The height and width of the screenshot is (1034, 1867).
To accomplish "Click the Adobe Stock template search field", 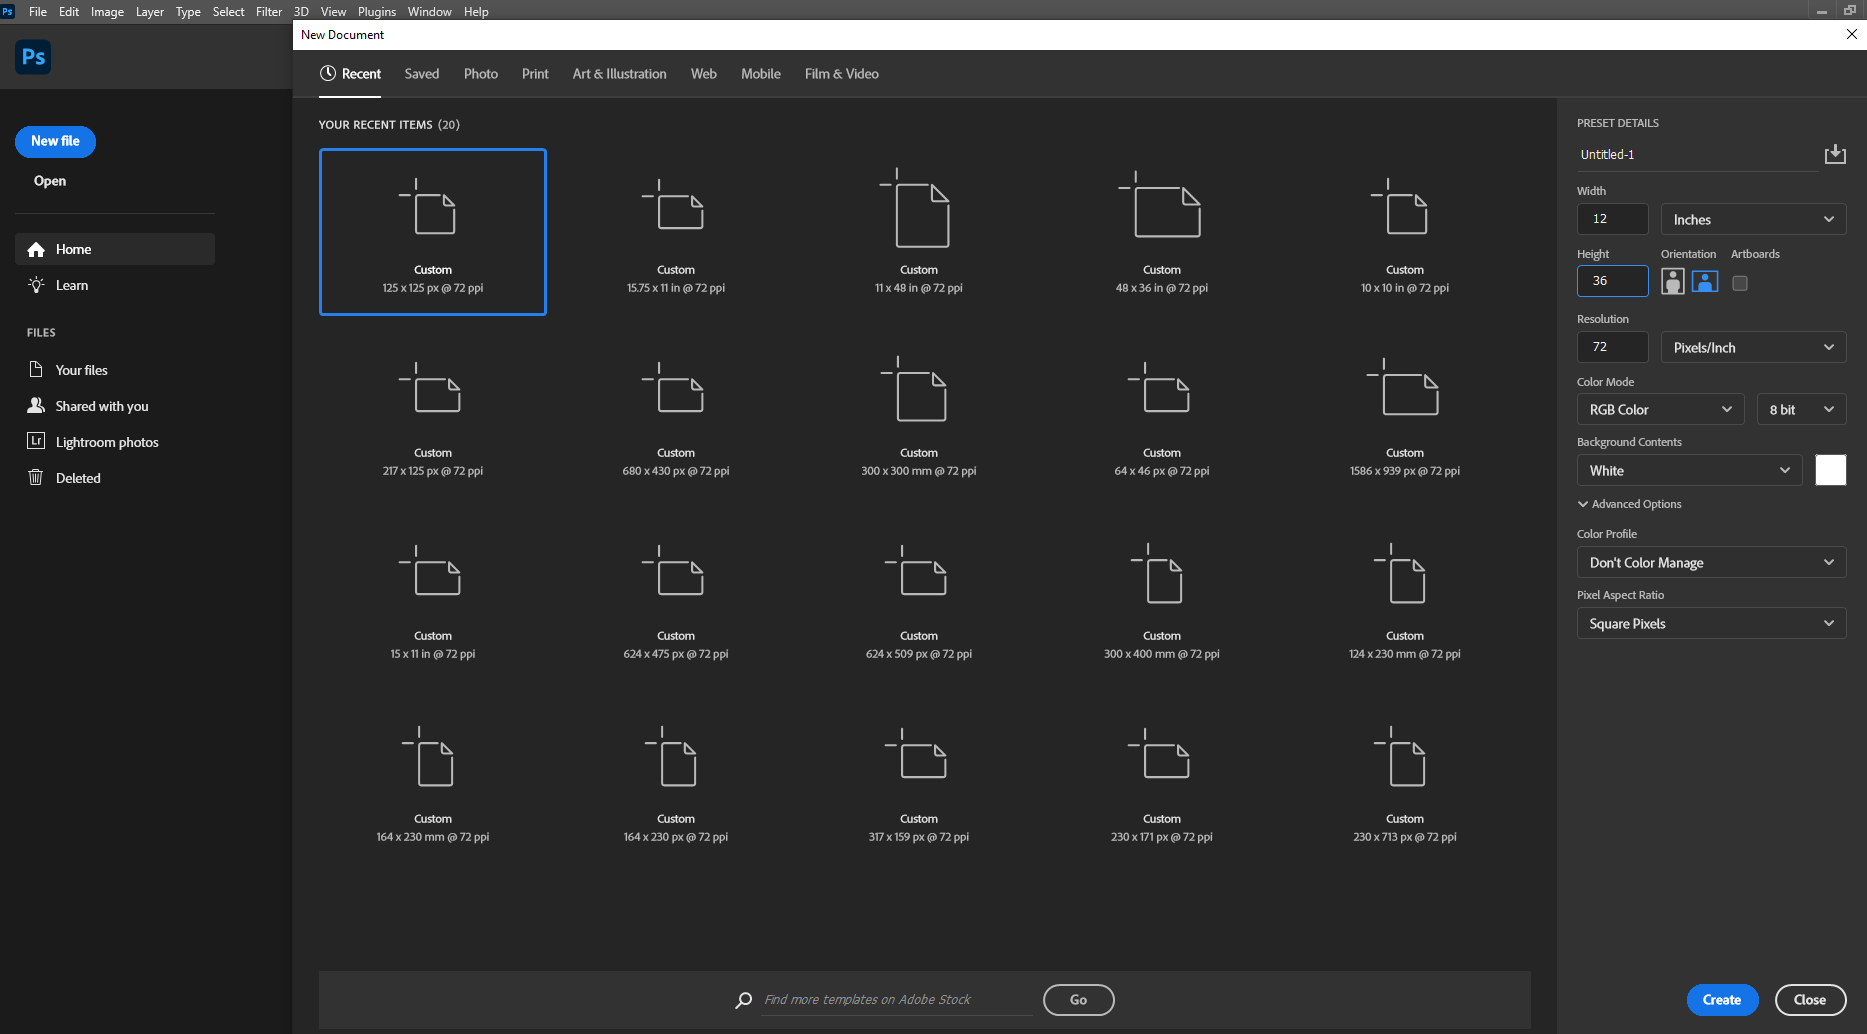I will [897, 1000].
